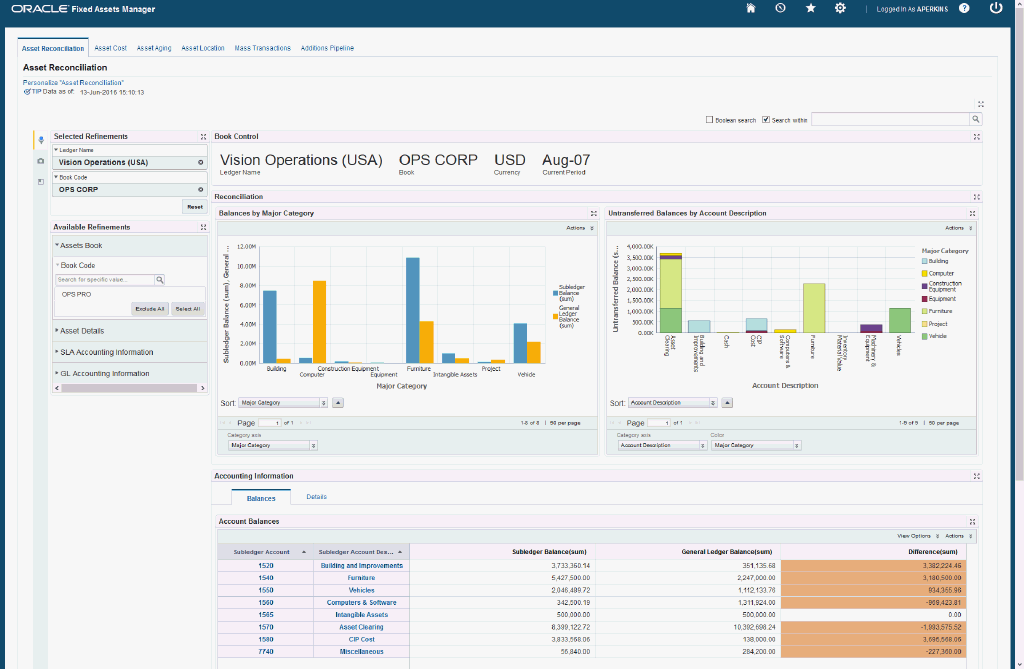Open the Settings gear icon
The height and width of the screenshot is (669, 1024).
click(x=840, y=8)
